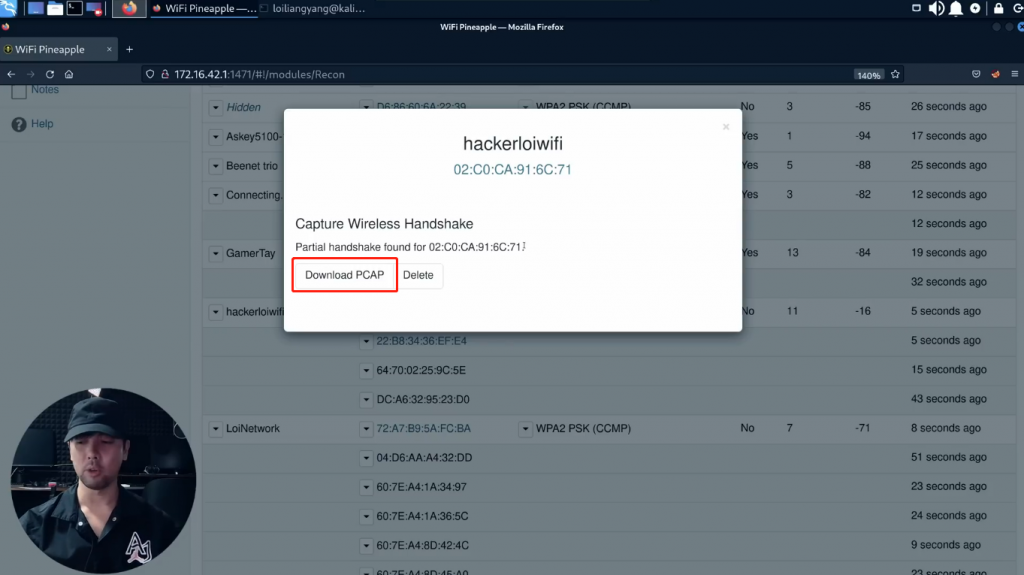Open the Kali applications menu
1024x575 pixels.
pyautogui.click(x=8, y=8)
